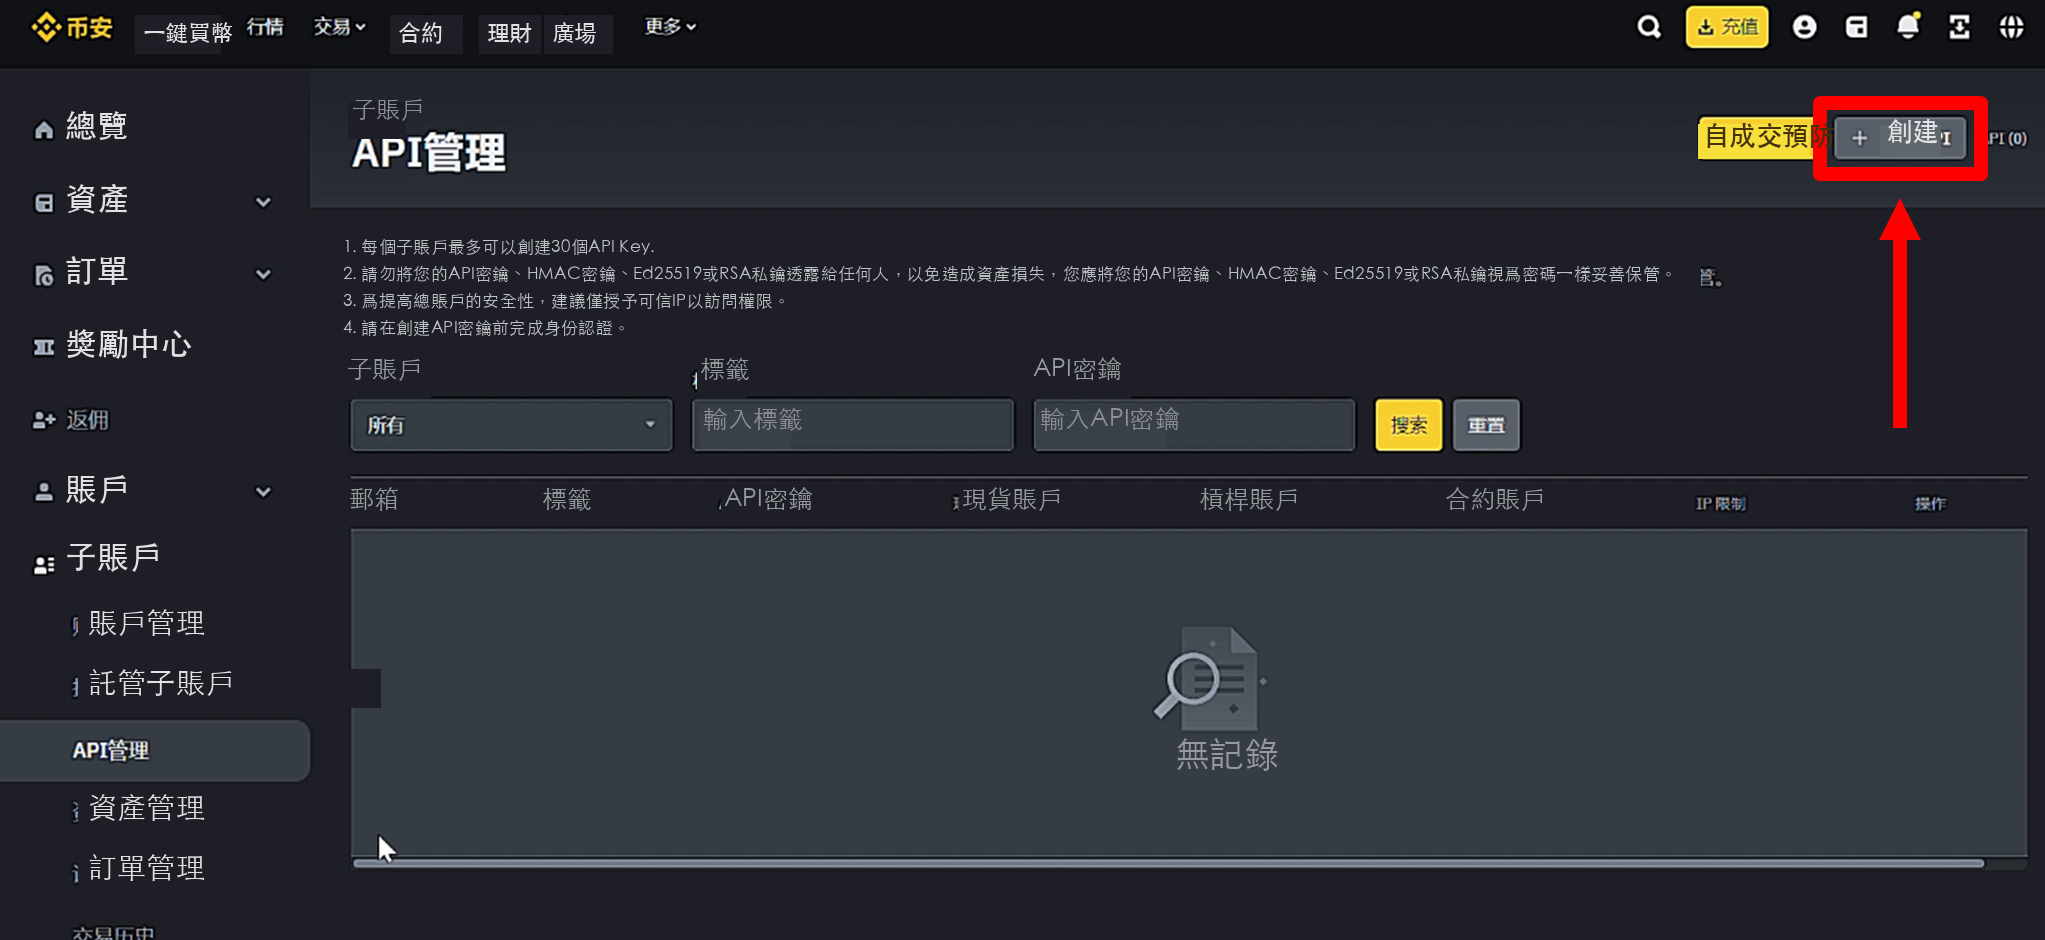Click the 子賬戶 breadcrumb text
Screen dimensions: 2045x940
388,109
